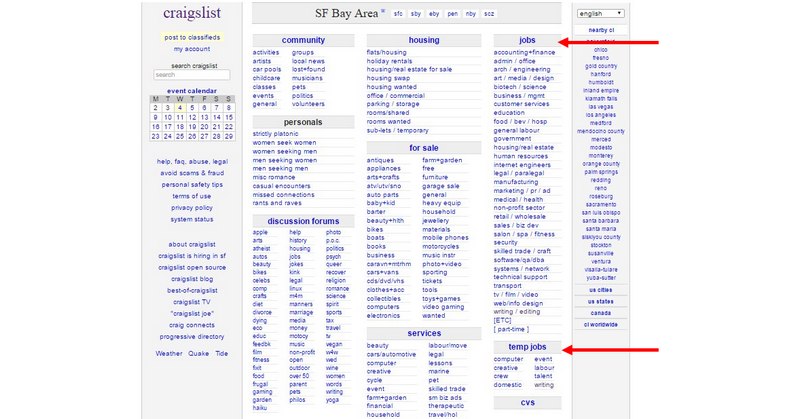Open computers for sale category
The width and height of the screenshot is (800, 419).
tap(383, 307)
